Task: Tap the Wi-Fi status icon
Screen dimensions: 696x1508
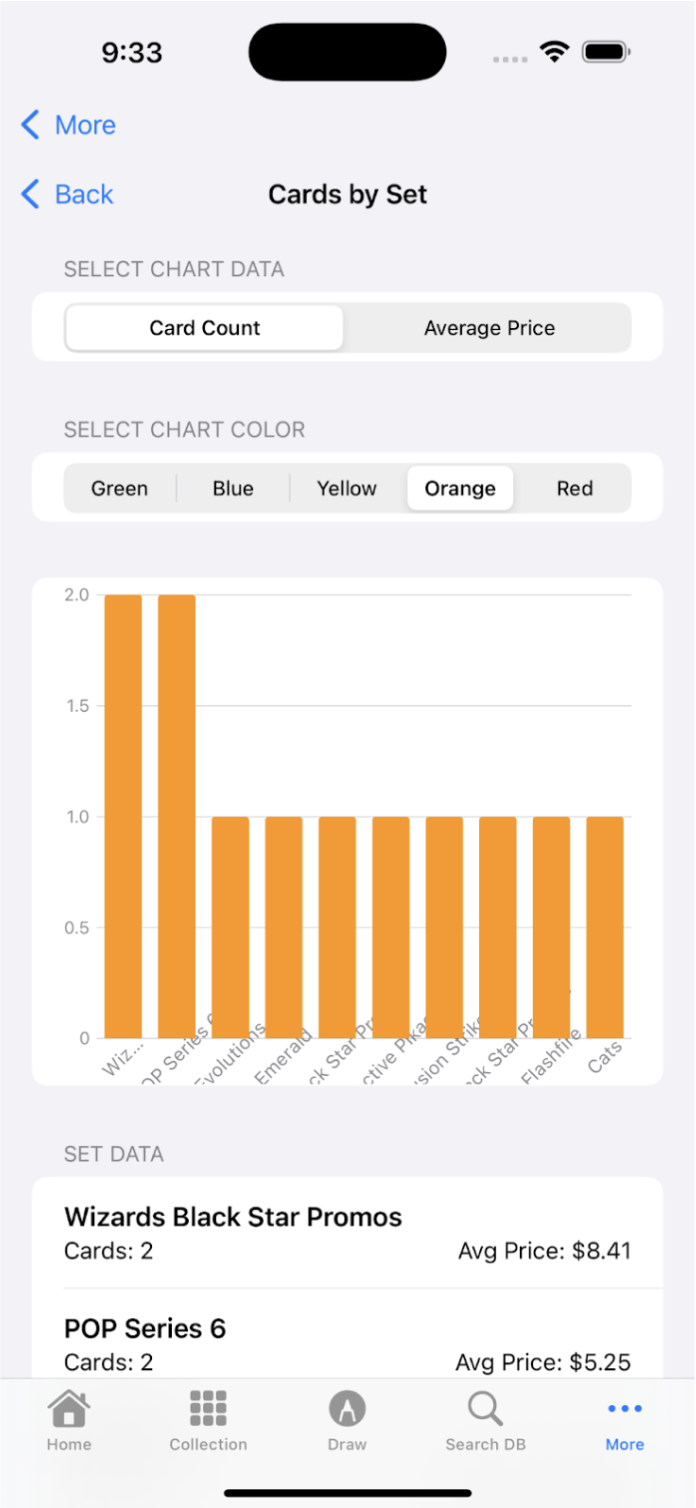Action: coord(554,50)
